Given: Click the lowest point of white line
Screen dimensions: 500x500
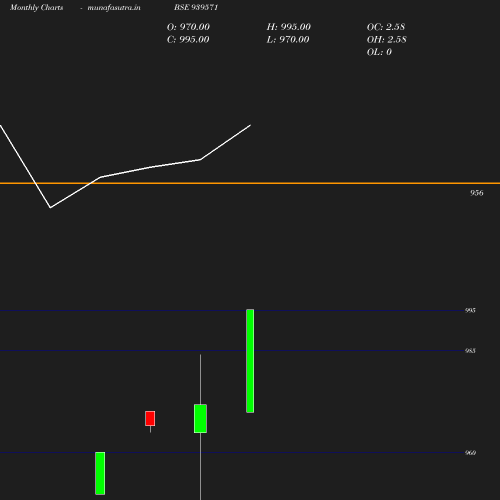Looking at the screenshot, I should point(50,208).
